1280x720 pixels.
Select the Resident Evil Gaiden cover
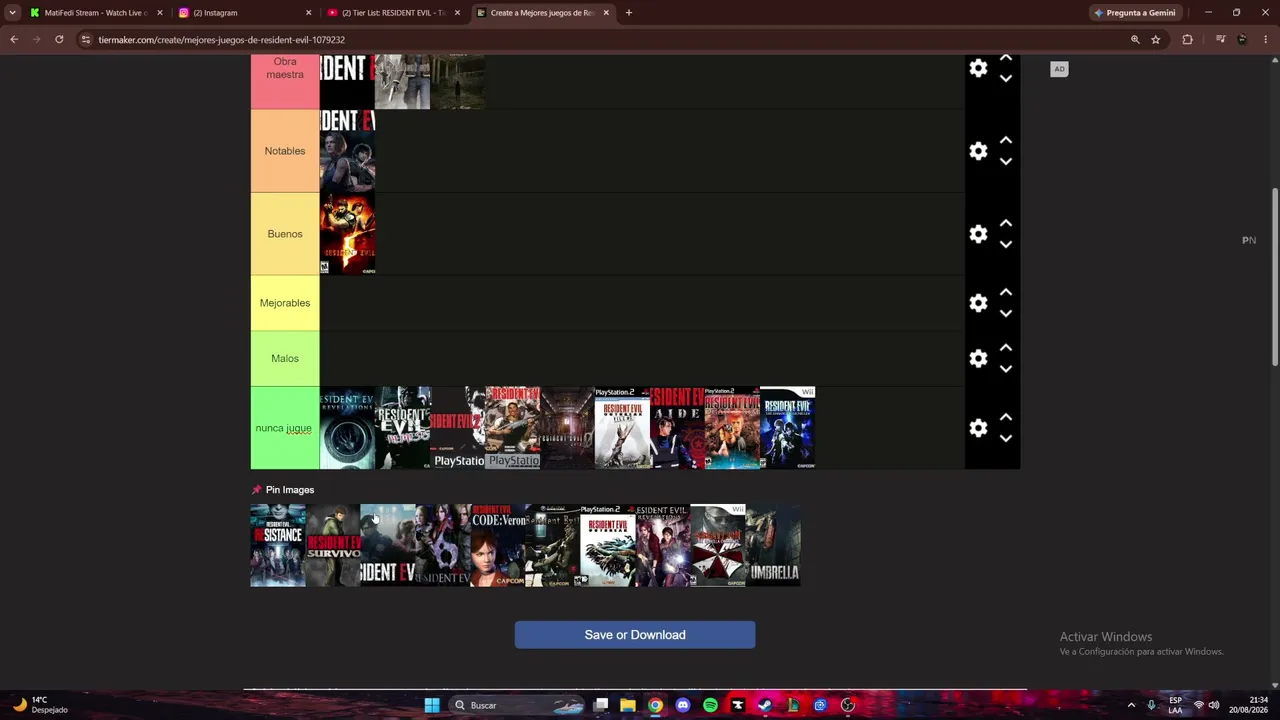pyautogui.click(x=677, y=428)
